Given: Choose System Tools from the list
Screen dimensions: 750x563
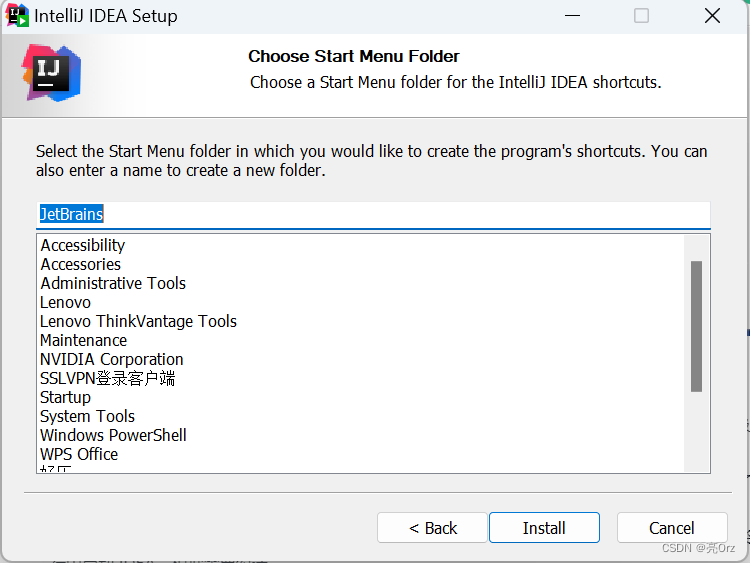Looking at the screenshot, I should point(88,416).
